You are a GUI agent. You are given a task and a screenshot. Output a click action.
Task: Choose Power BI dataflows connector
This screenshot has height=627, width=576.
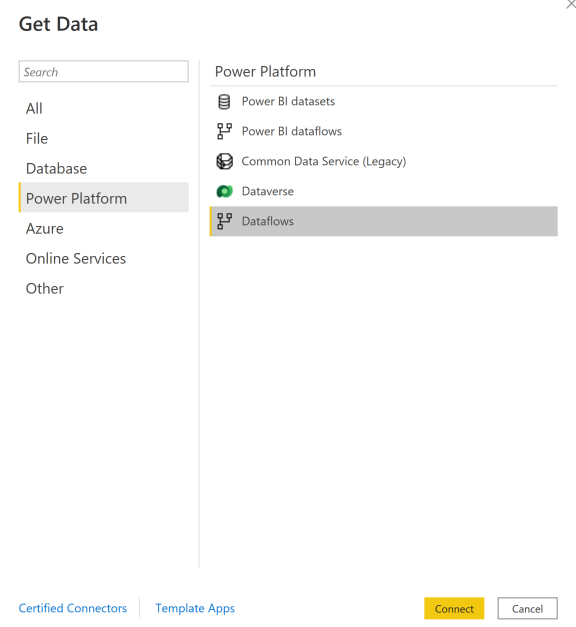click(384, 131)
